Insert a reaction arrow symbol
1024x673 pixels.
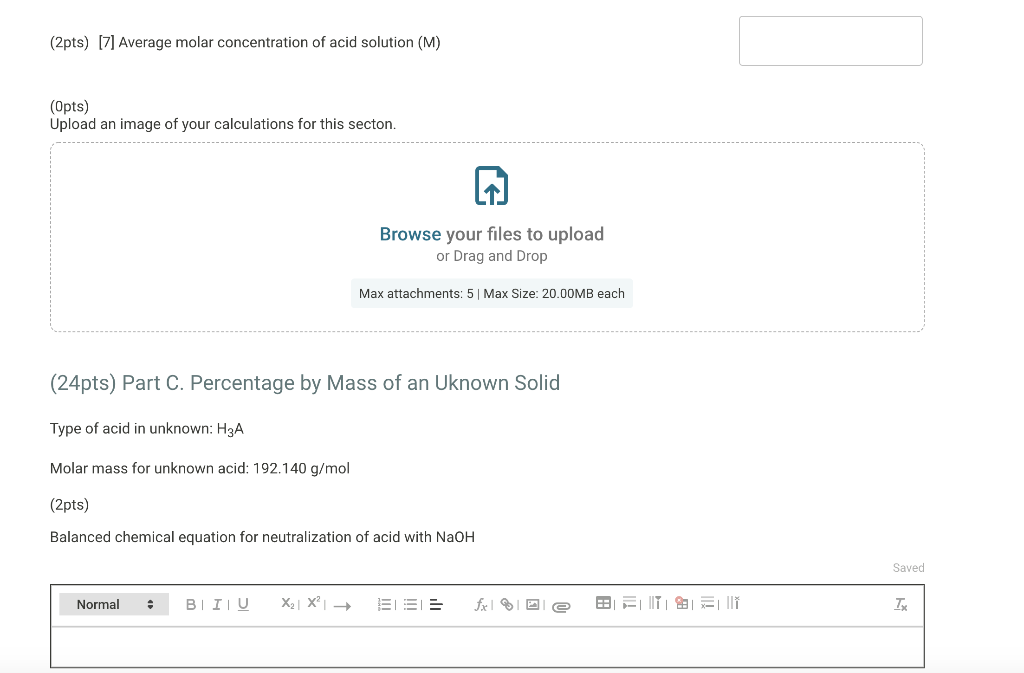(x=343, y=605)
